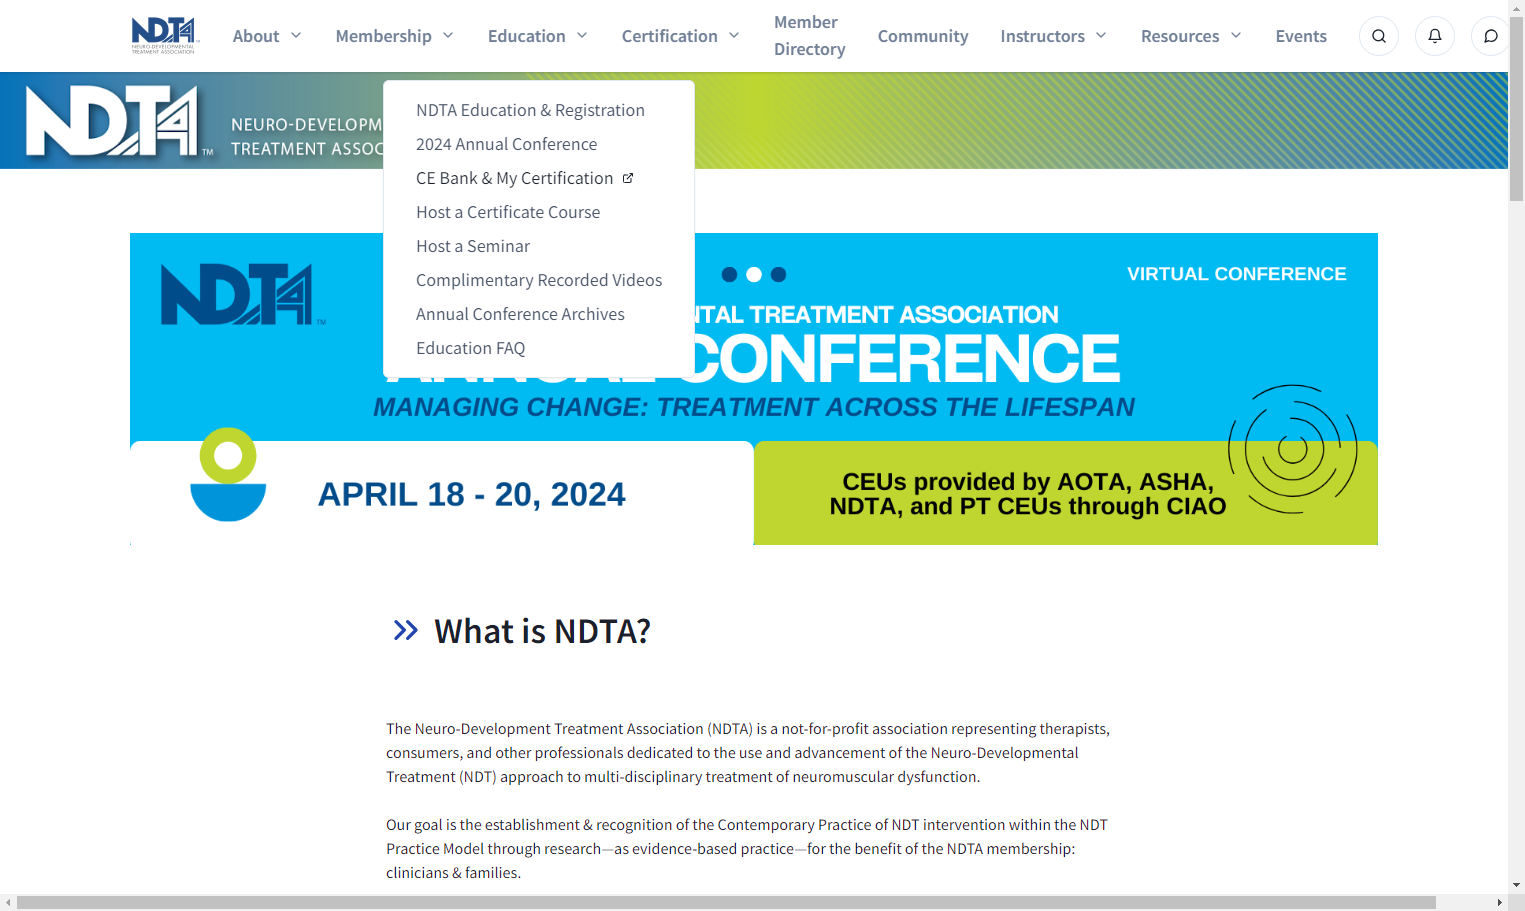1525x911 pixels.
Task: Go to Member Directory
Action: click(809, 36)
